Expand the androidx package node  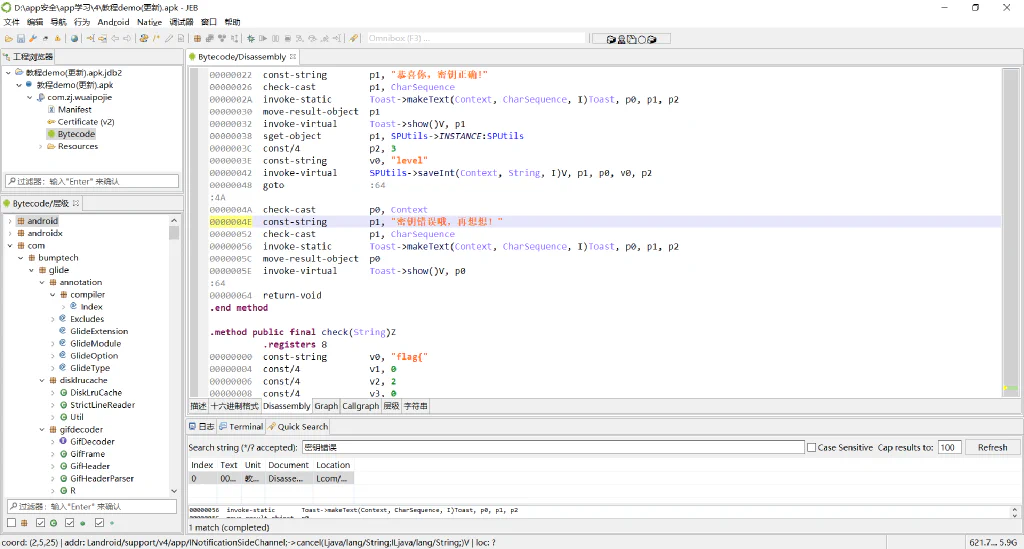coord(10,233)
